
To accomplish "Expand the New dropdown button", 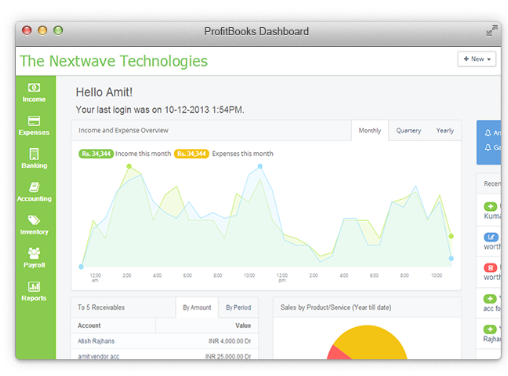I will pyautogui.click(x=477, y=59).
